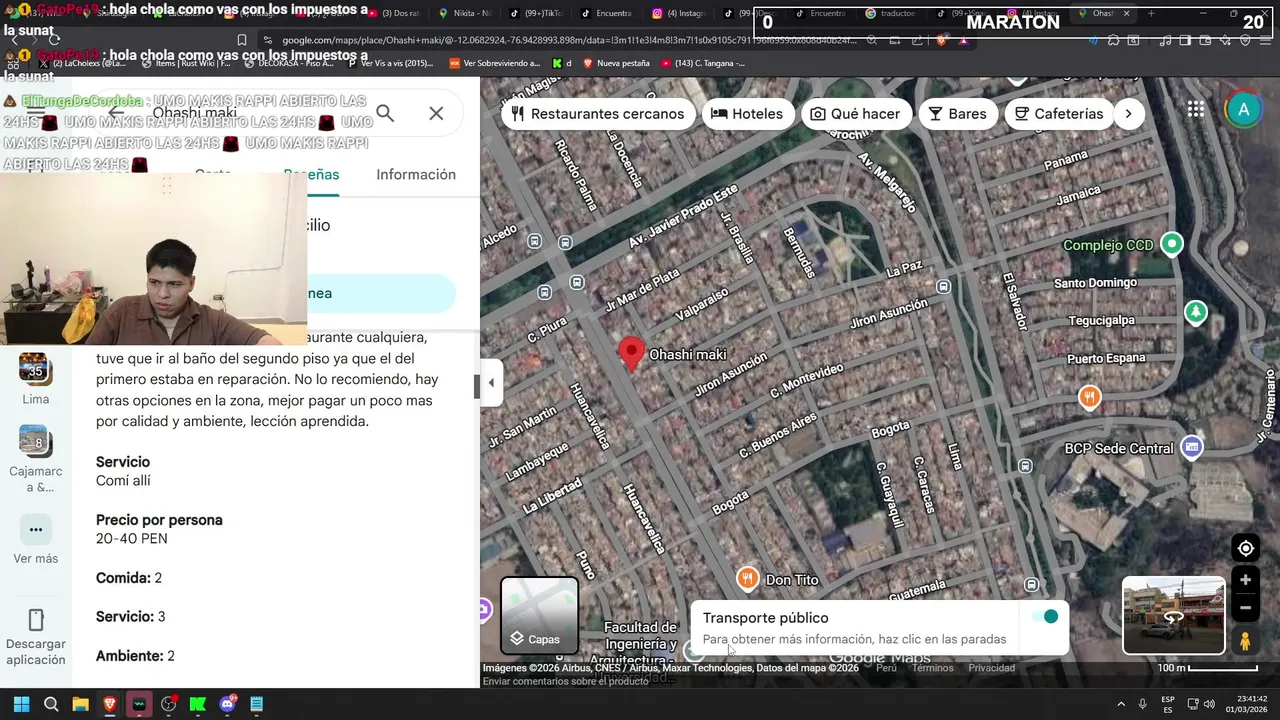
Task: Click ESP language indicator in taskbar
Action: (1168, 704)
